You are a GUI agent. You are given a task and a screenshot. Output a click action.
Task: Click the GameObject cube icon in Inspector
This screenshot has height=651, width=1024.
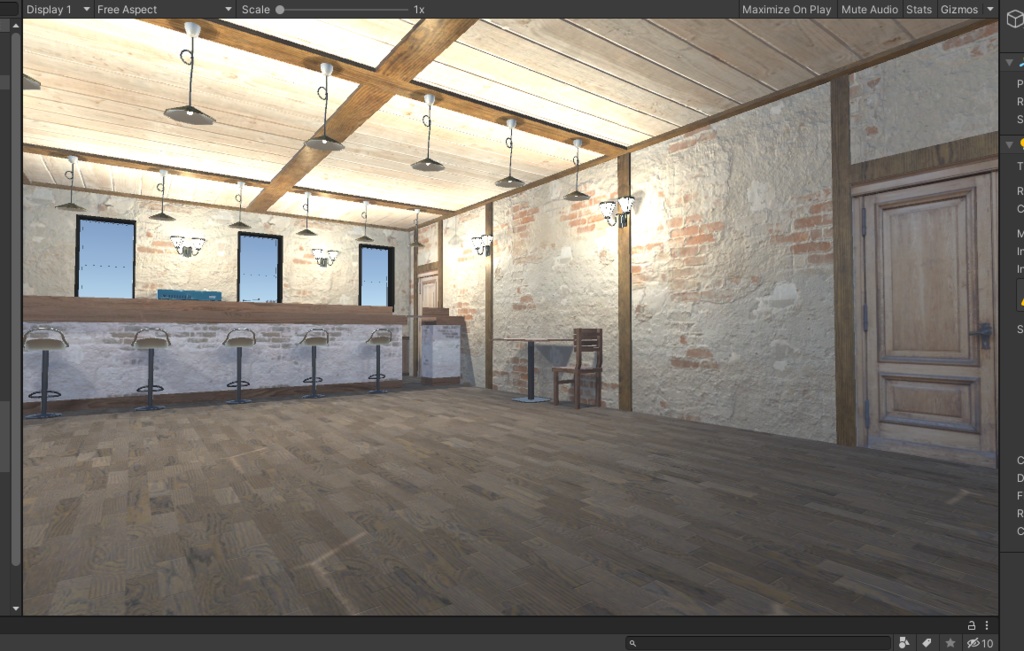click(x=1015, y=19)
